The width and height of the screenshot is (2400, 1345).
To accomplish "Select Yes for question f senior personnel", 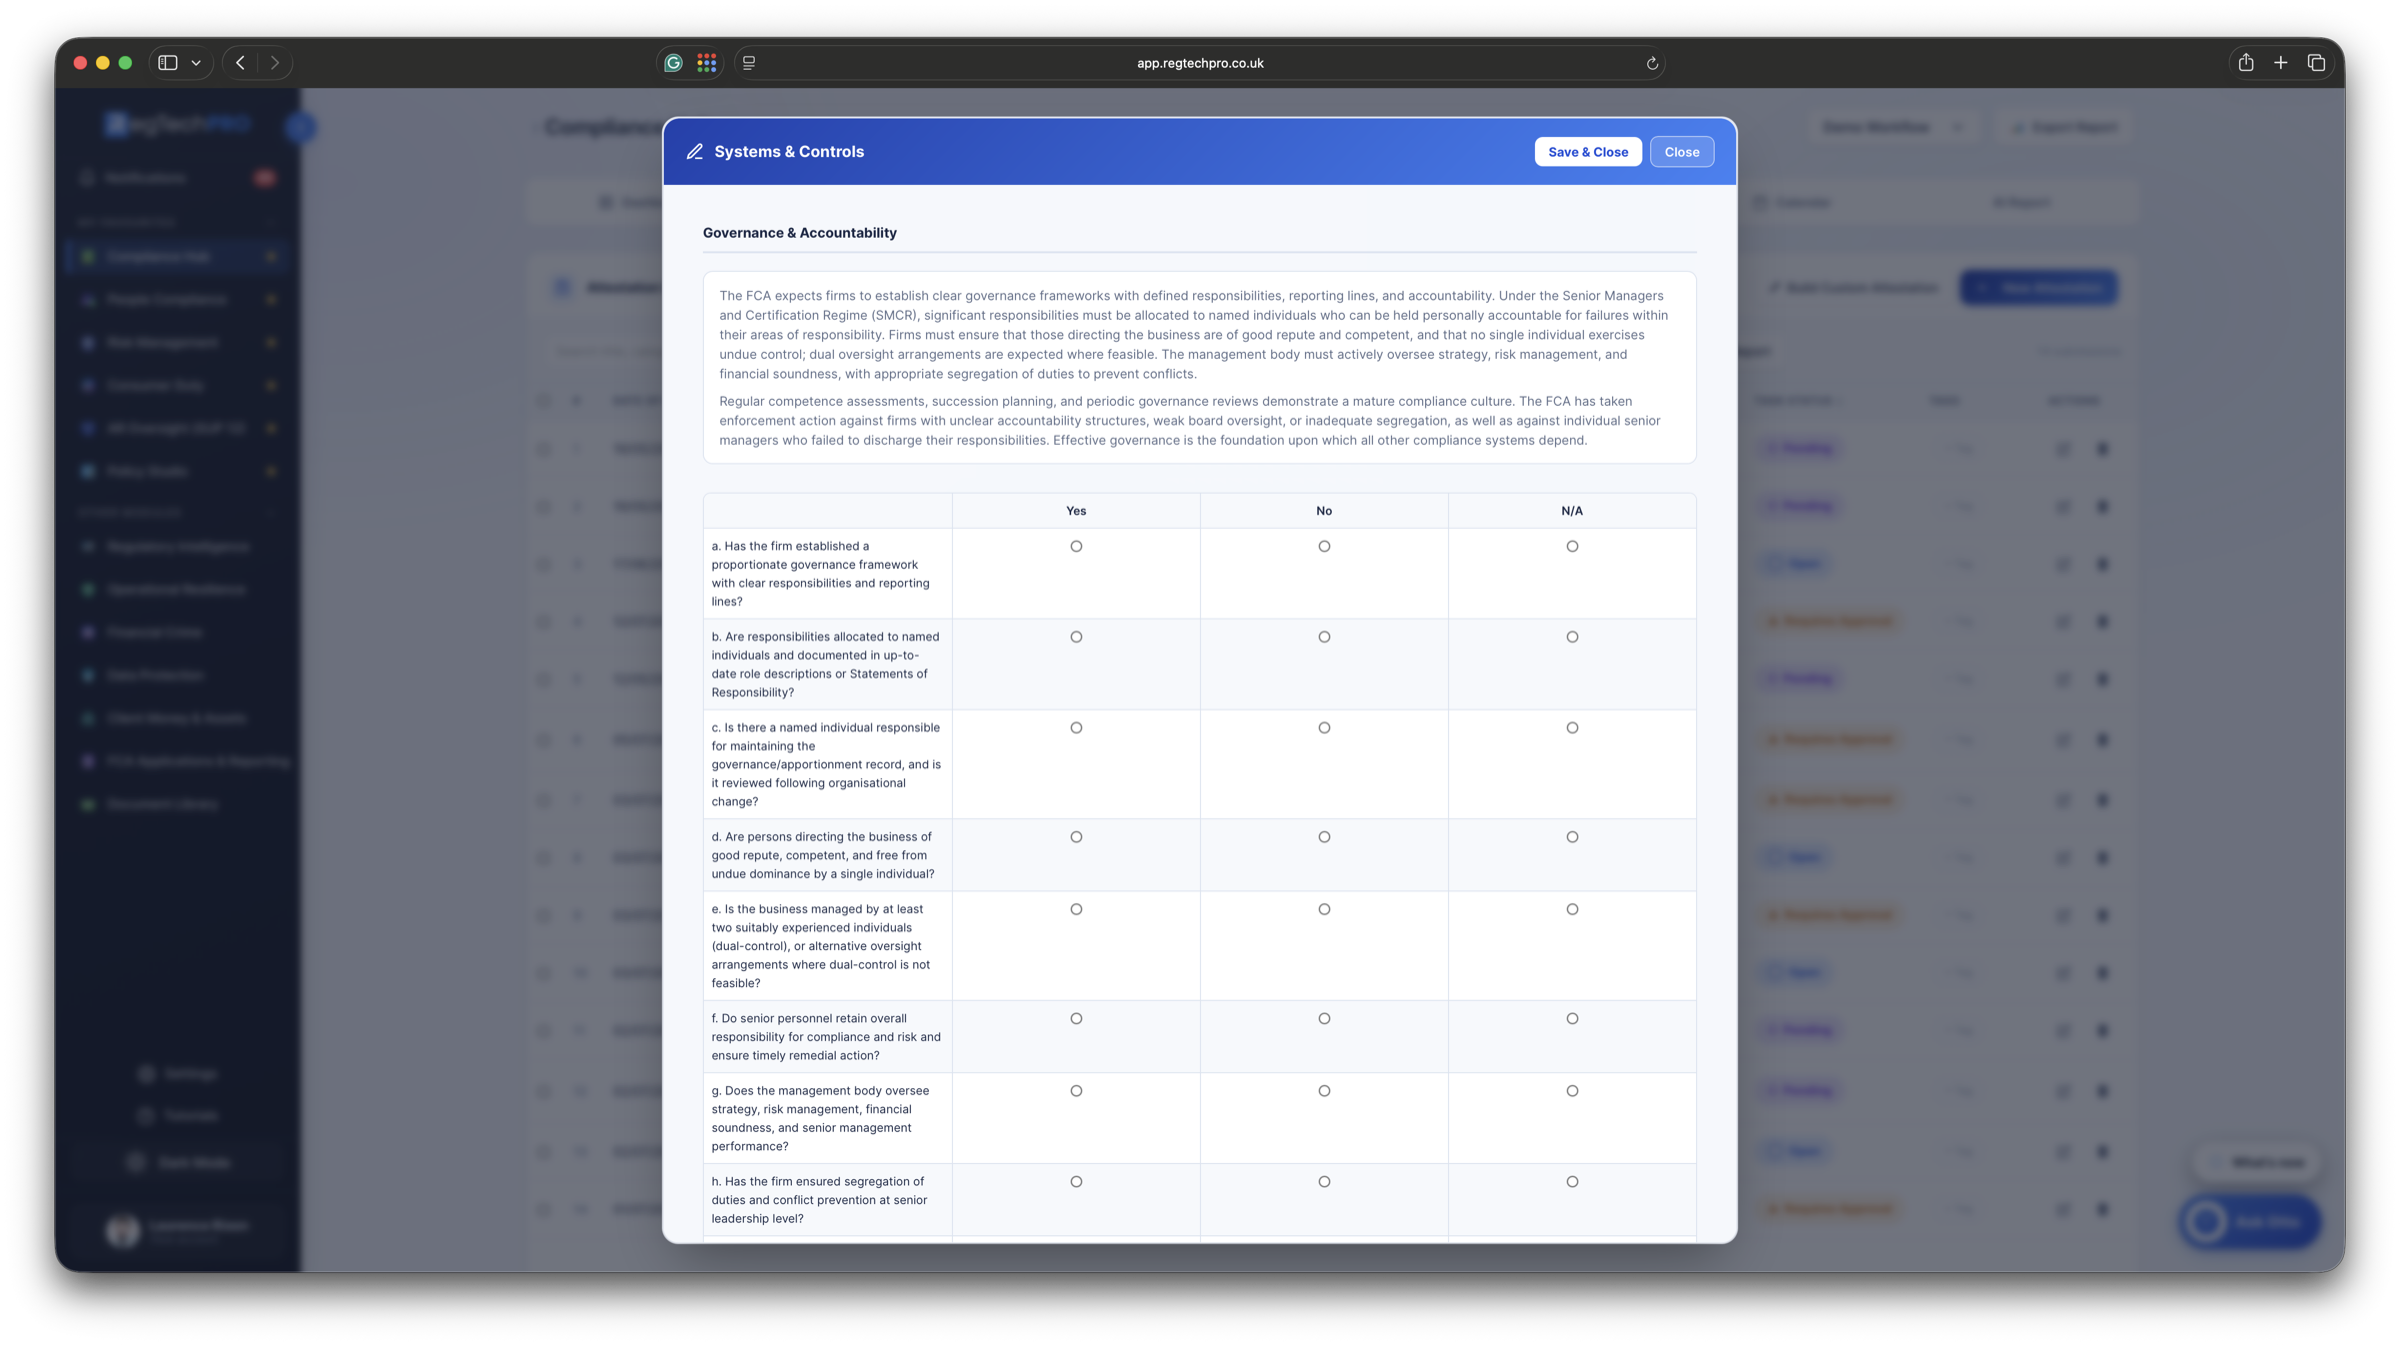I will point(1076,1018).
